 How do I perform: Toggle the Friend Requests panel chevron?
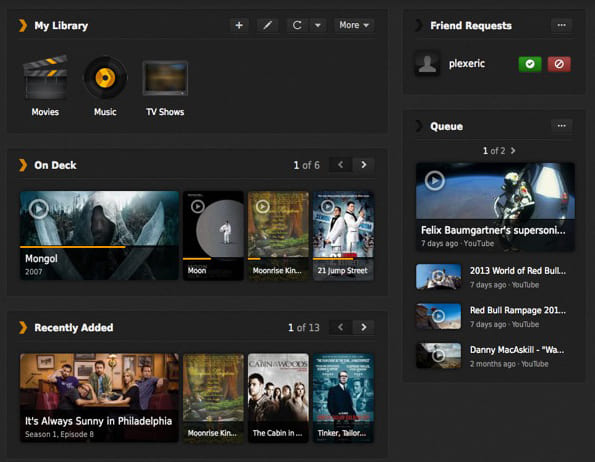(x=419, y=25)
